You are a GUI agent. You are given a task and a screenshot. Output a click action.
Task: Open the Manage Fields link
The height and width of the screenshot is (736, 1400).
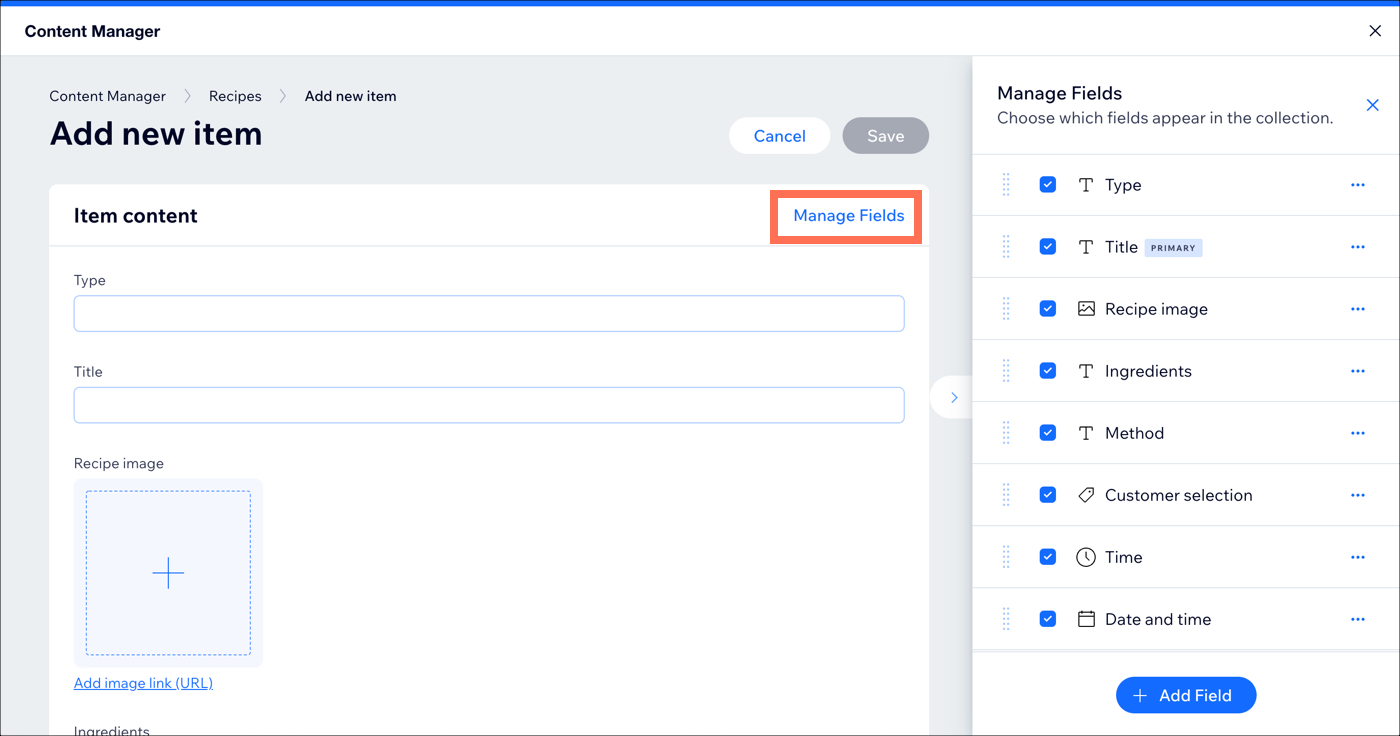849,215
